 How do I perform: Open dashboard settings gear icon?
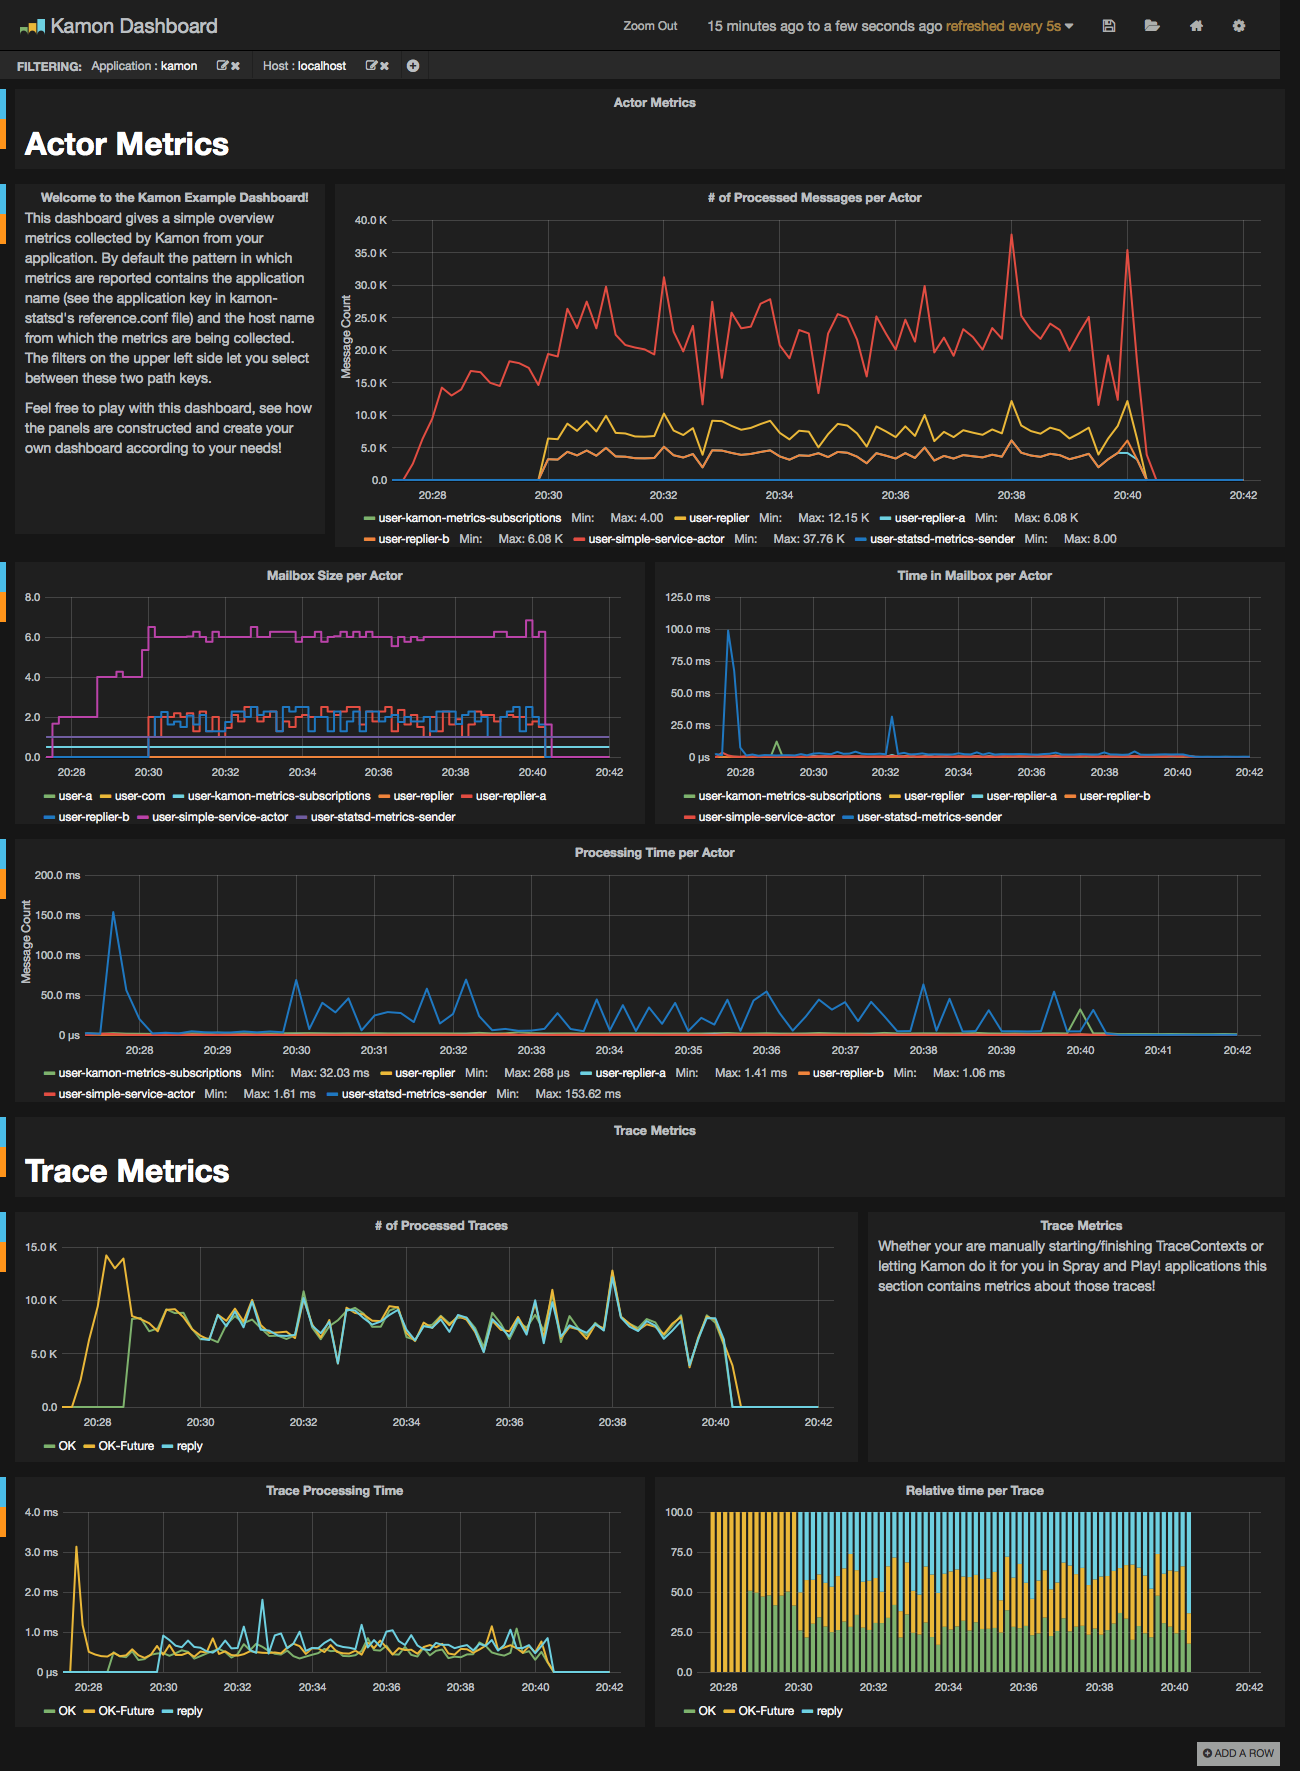1239,26
